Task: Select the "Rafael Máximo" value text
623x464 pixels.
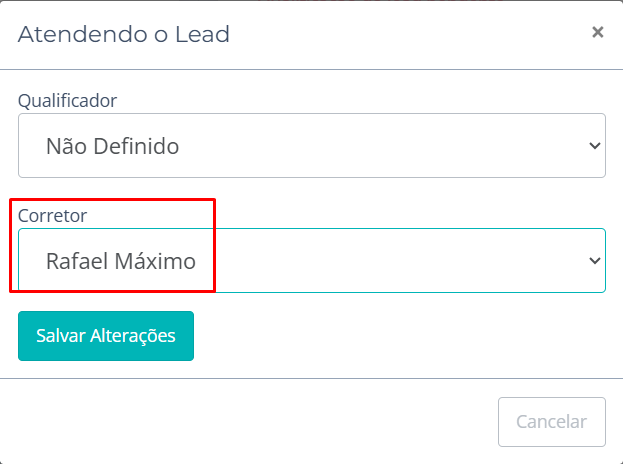Action: pos(121,261)
